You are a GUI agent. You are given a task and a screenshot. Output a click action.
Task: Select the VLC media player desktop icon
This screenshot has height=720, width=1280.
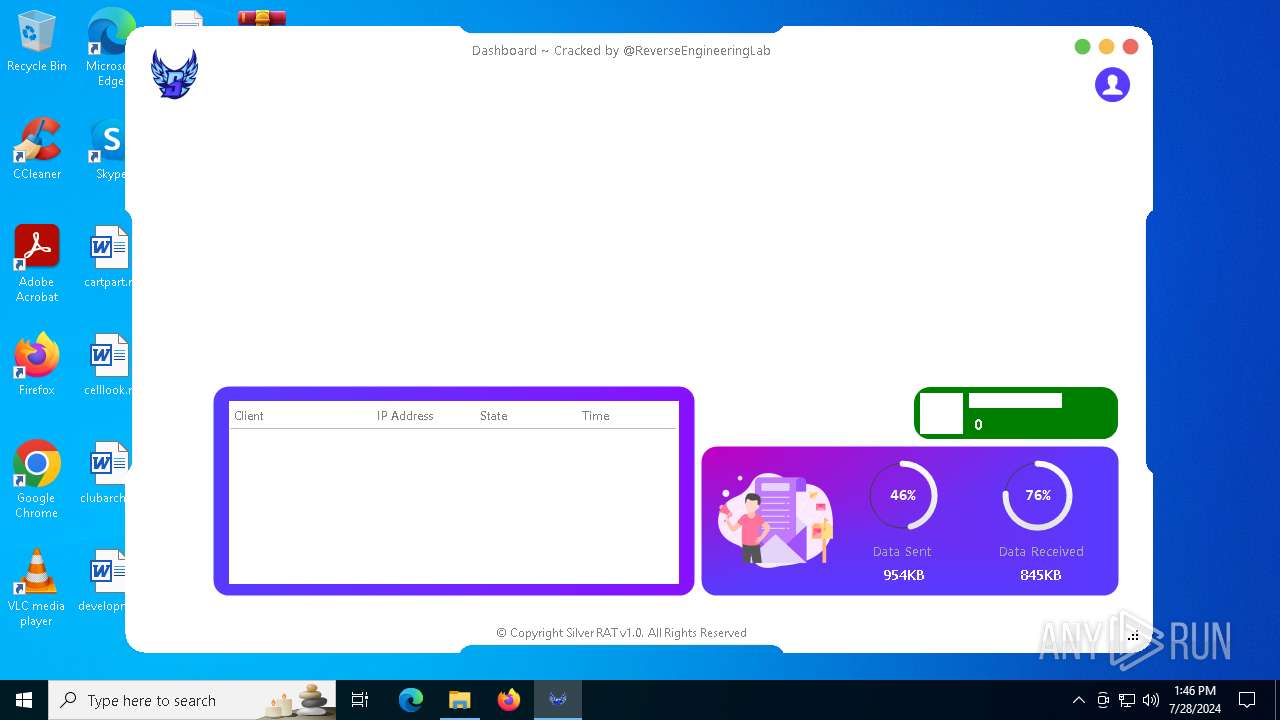click(x=37, y=587)
